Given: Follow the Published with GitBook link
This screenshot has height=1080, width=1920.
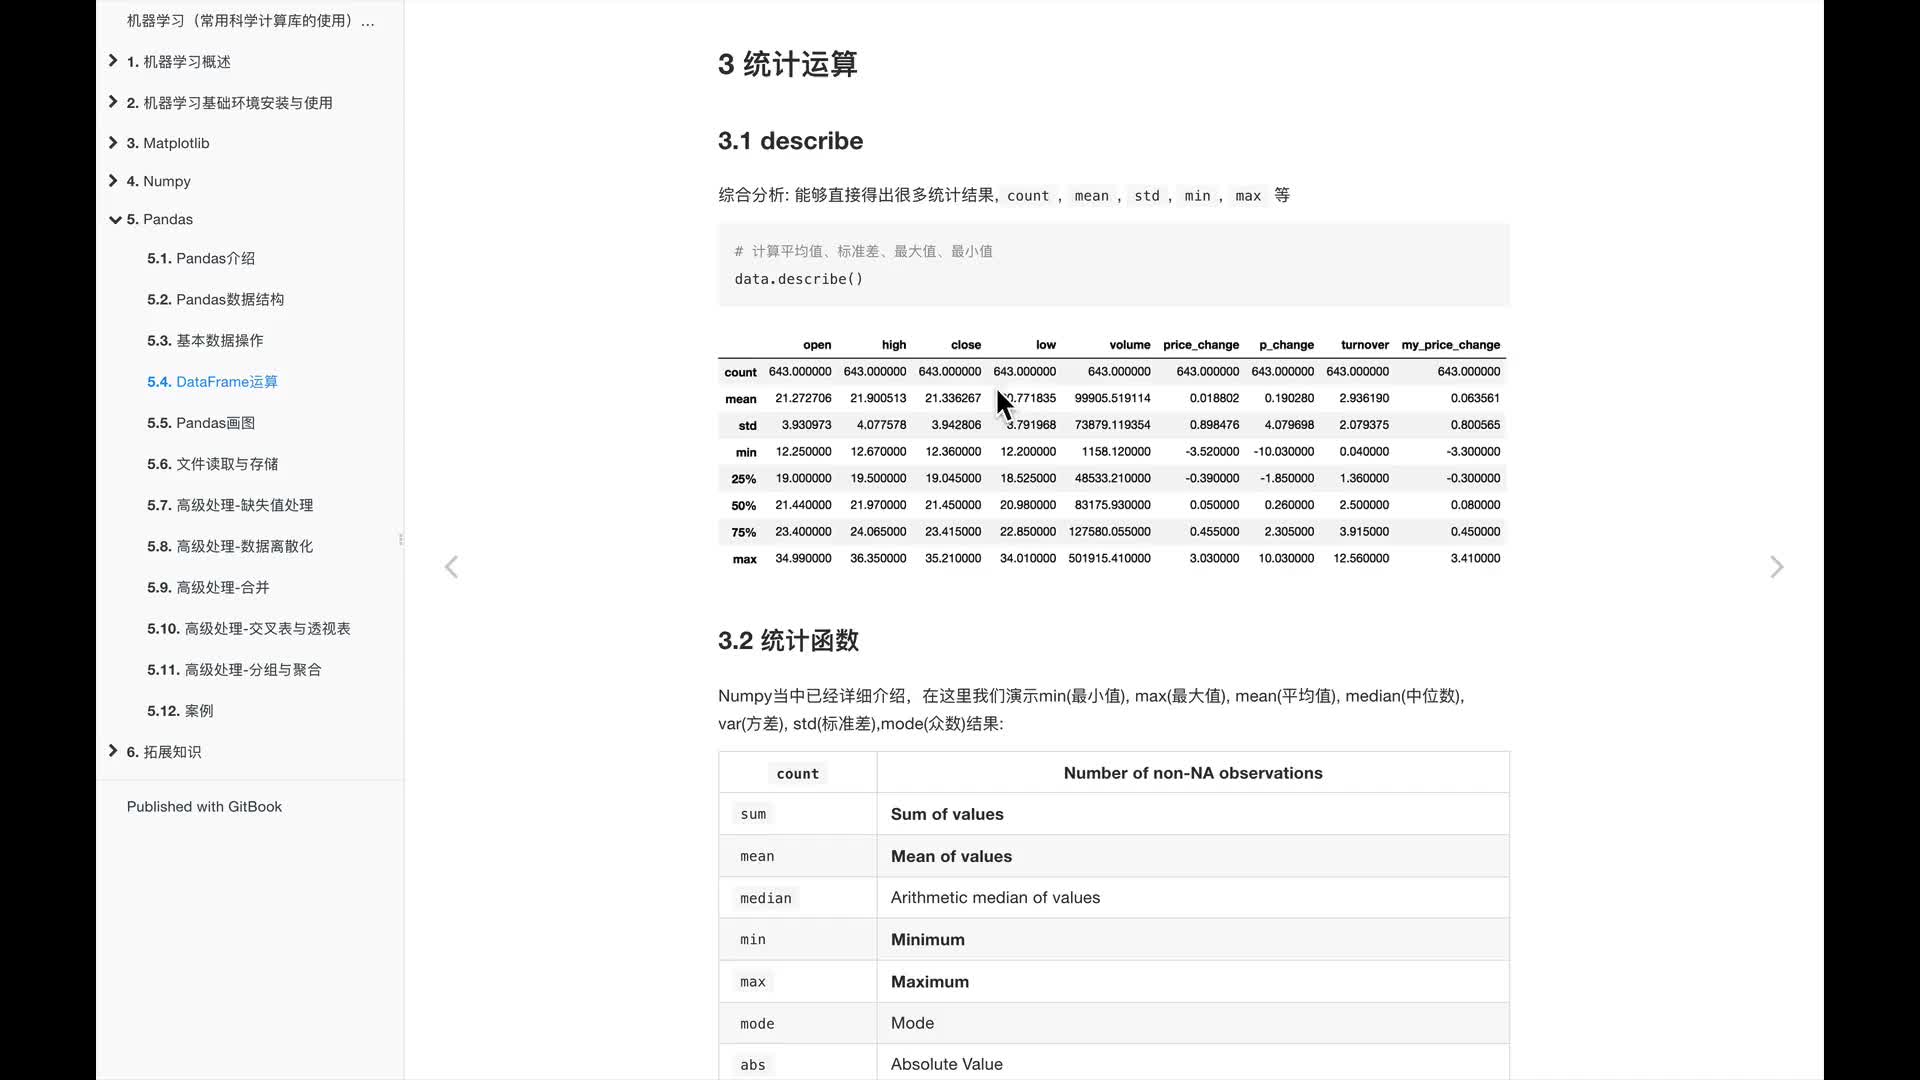Looking at the screenshot, I should tap(204, 806).
